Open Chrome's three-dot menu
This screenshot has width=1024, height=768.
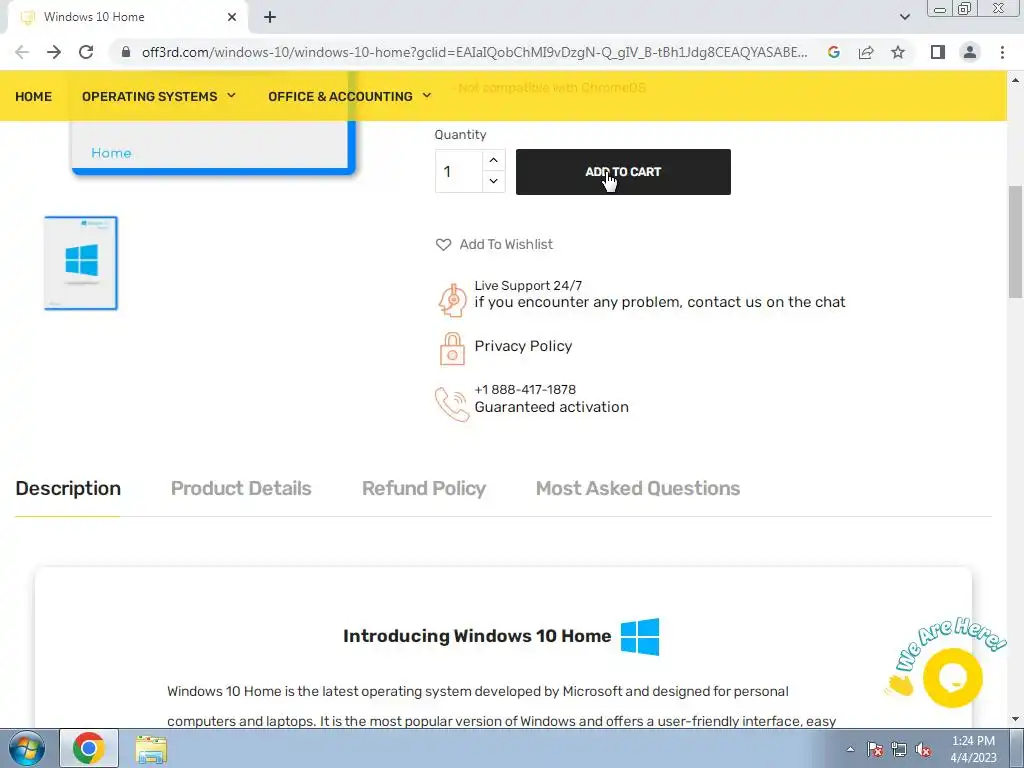pos(1002,52)
